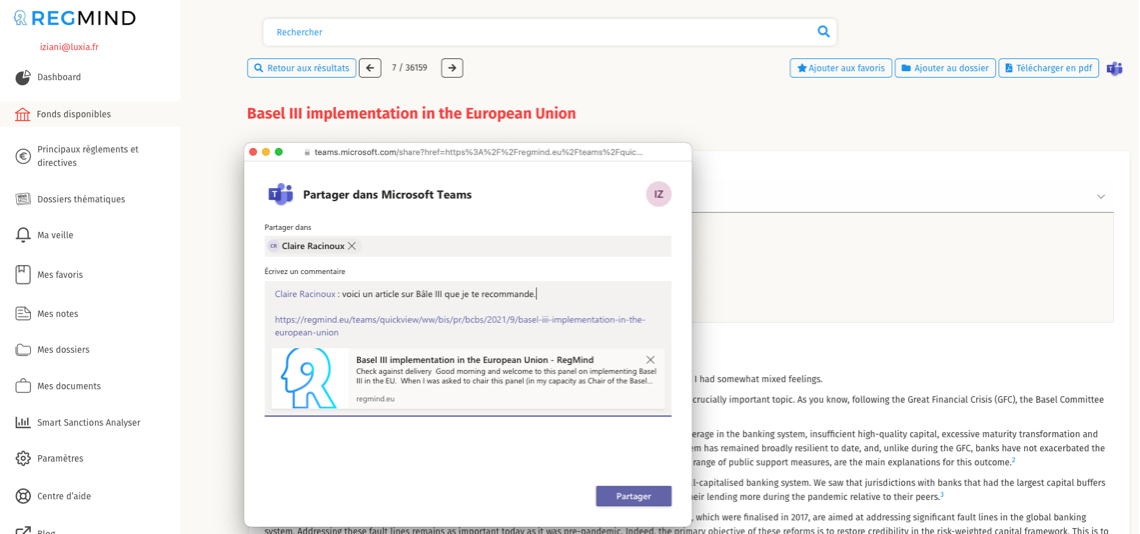Screen dimensions: 1140x534
Task: Click the Dashboard pie chart icon
Action: tap(23, 77)
